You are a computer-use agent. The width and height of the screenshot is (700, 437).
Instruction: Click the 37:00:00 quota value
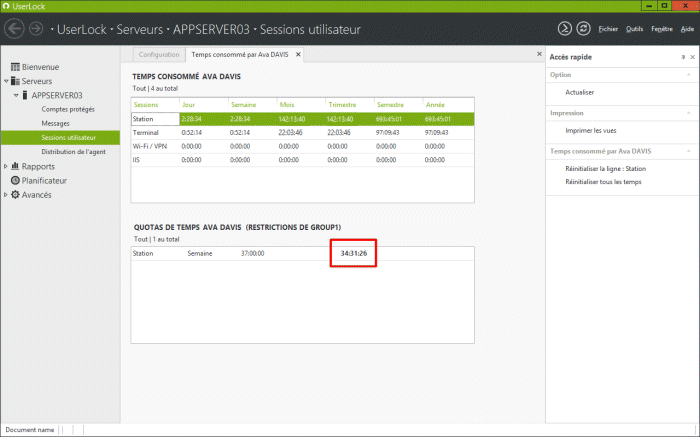click(252, 254)
